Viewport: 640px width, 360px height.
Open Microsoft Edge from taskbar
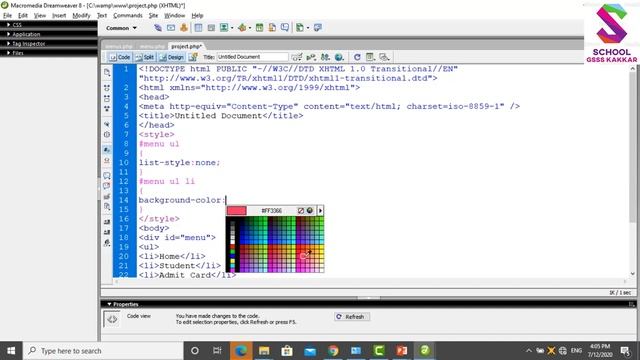click(241, 351)
